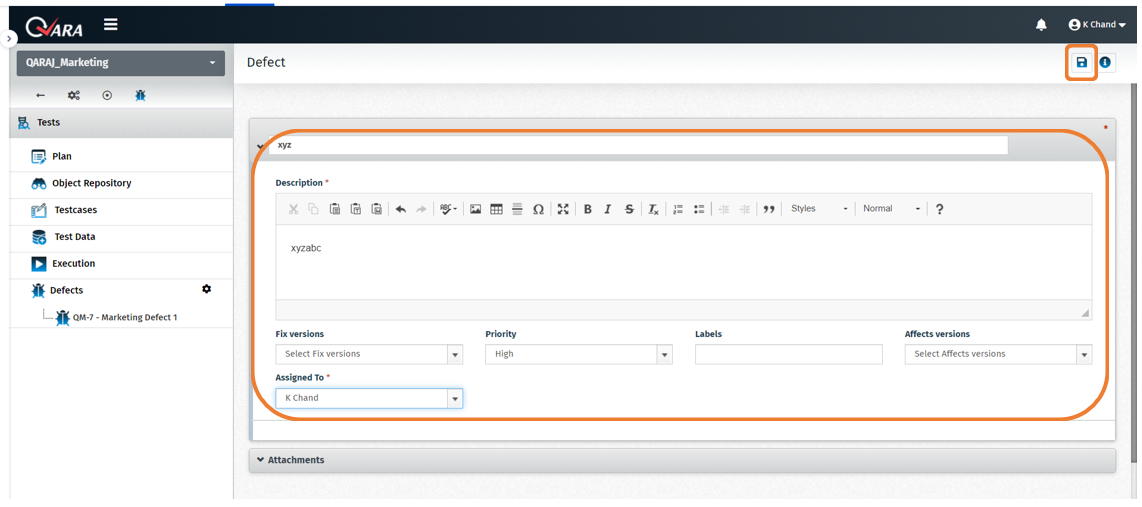Maximize the description editor

click(x=563, y=209)
